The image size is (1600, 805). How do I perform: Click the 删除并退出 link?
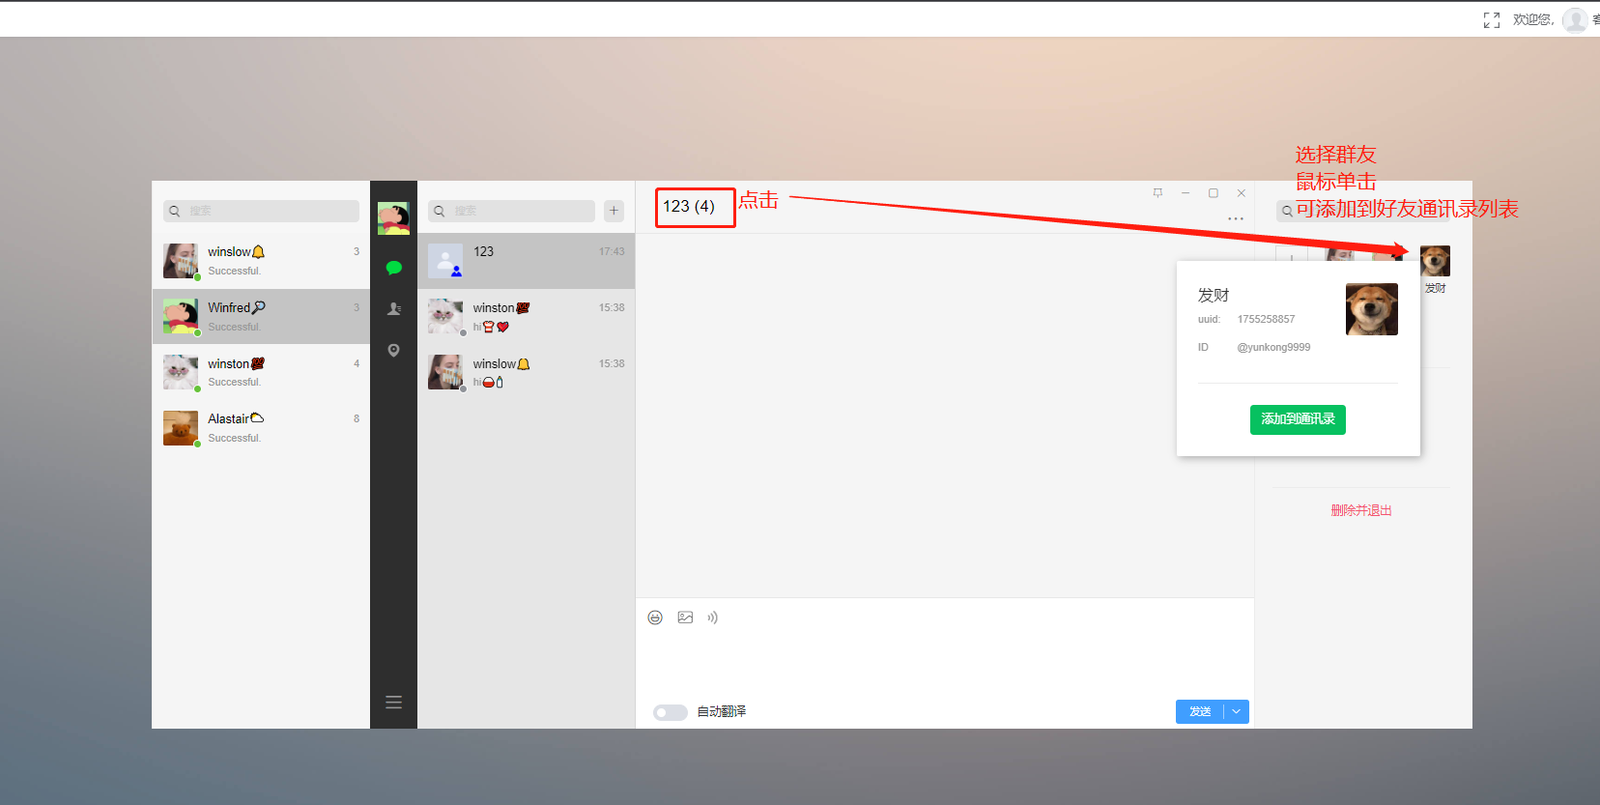pyautogui.click(x=1361, y=511)
